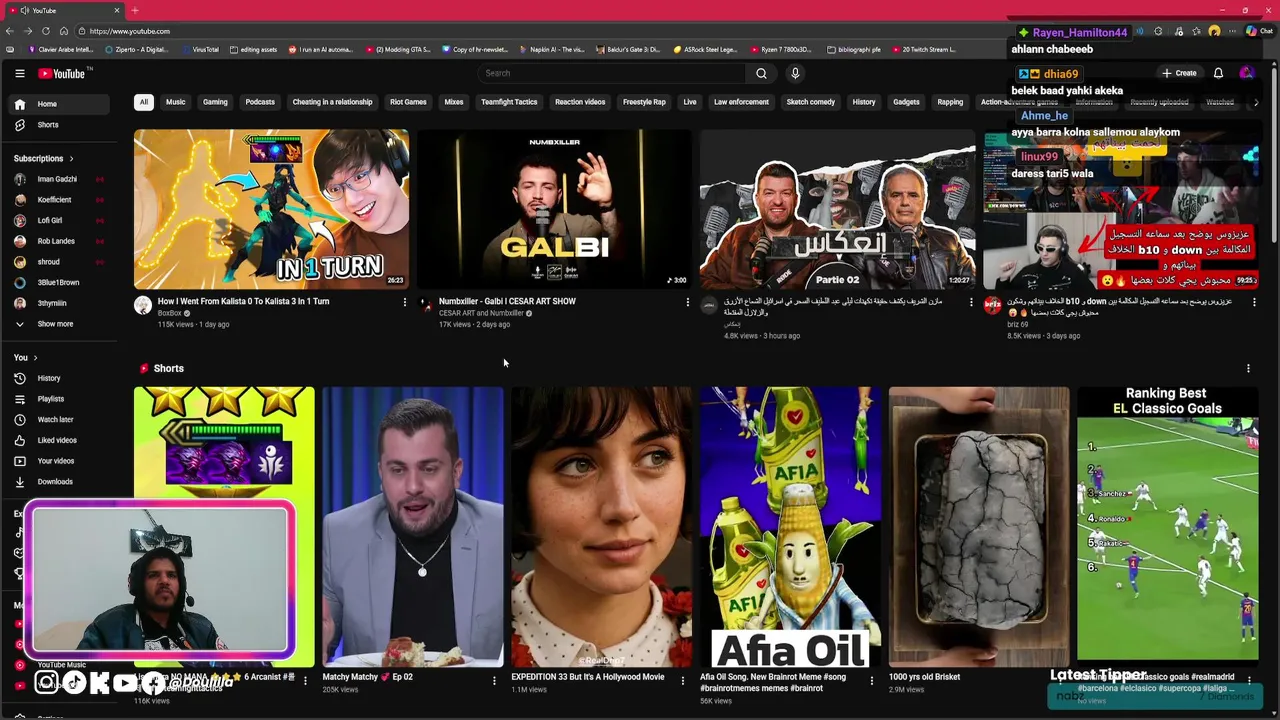Select the All filter chip
Image resolution: width=1280 pixels, height=720 pixels.
point(144,102)
